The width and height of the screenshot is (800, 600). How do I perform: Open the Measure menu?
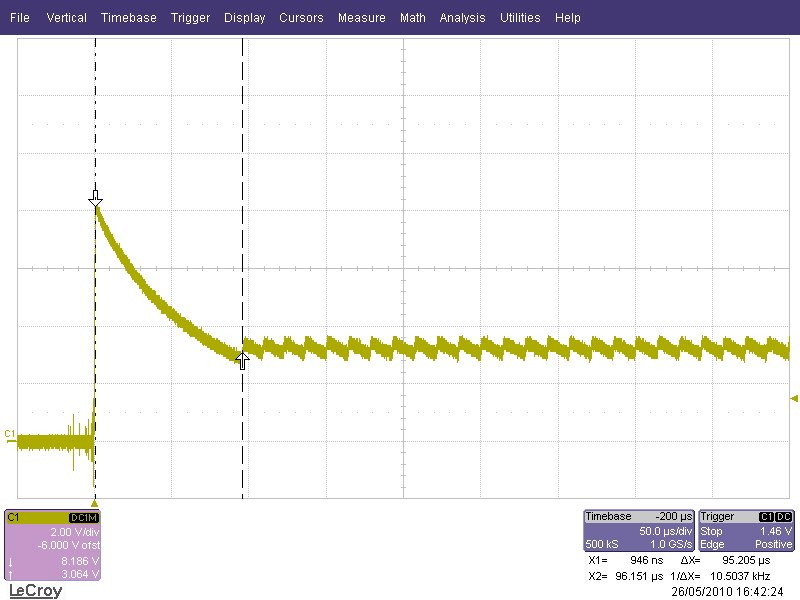pyautogui.click(x=362, y=18)
